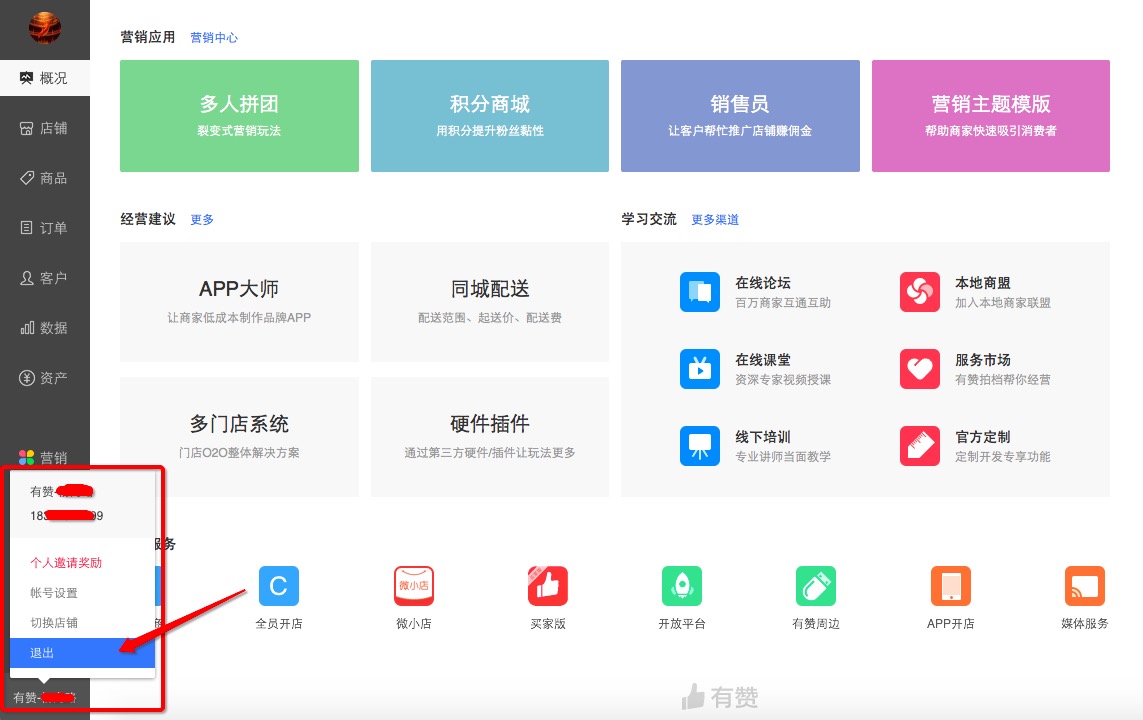Viewport: 1143px width, 720px height.
Task: Open the APP大师 suggestion card
Action: [x=239, y=302]
